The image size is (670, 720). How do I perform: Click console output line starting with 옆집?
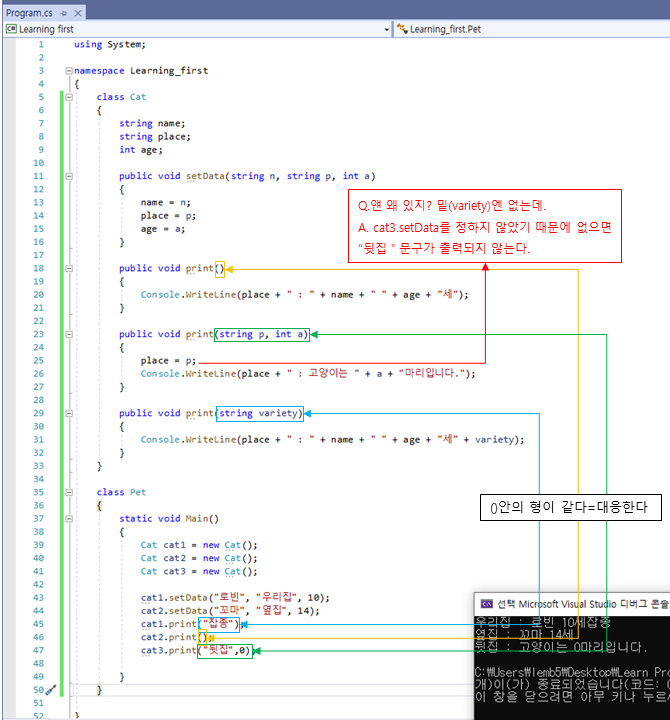pos(524,635)
